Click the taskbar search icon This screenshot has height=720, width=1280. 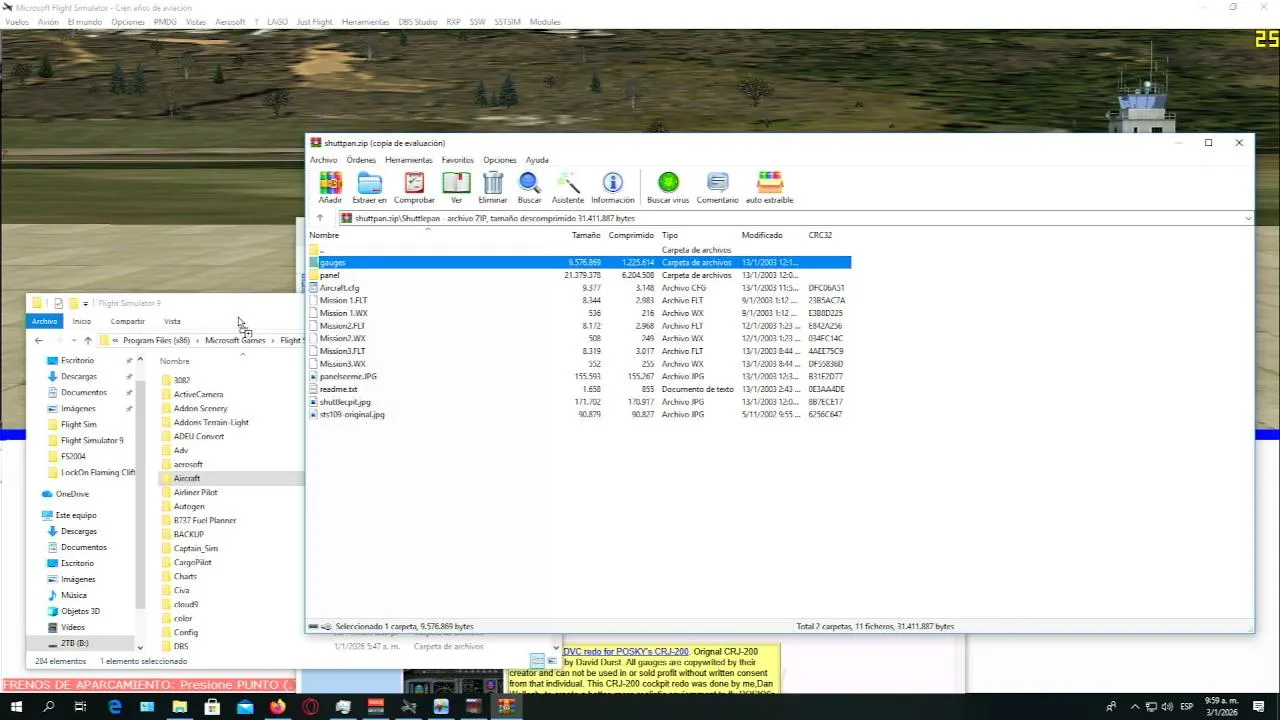point(48,707)
